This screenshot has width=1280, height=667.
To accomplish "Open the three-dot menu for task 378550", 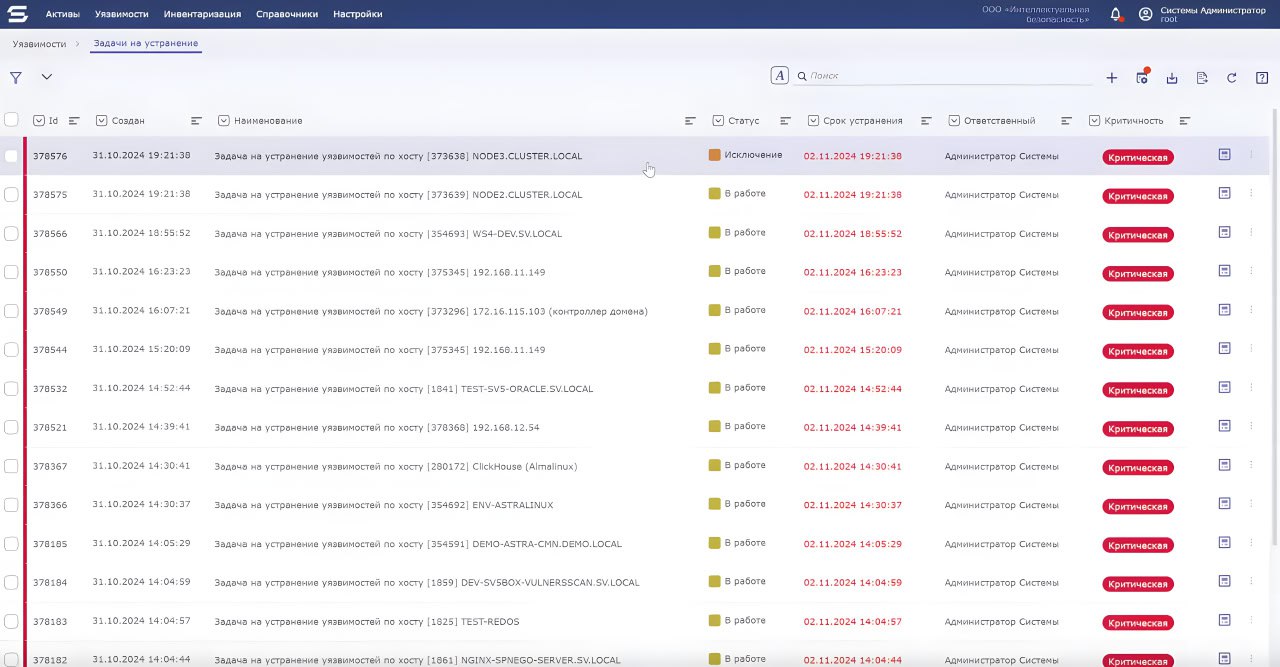I will point(1251,271).
